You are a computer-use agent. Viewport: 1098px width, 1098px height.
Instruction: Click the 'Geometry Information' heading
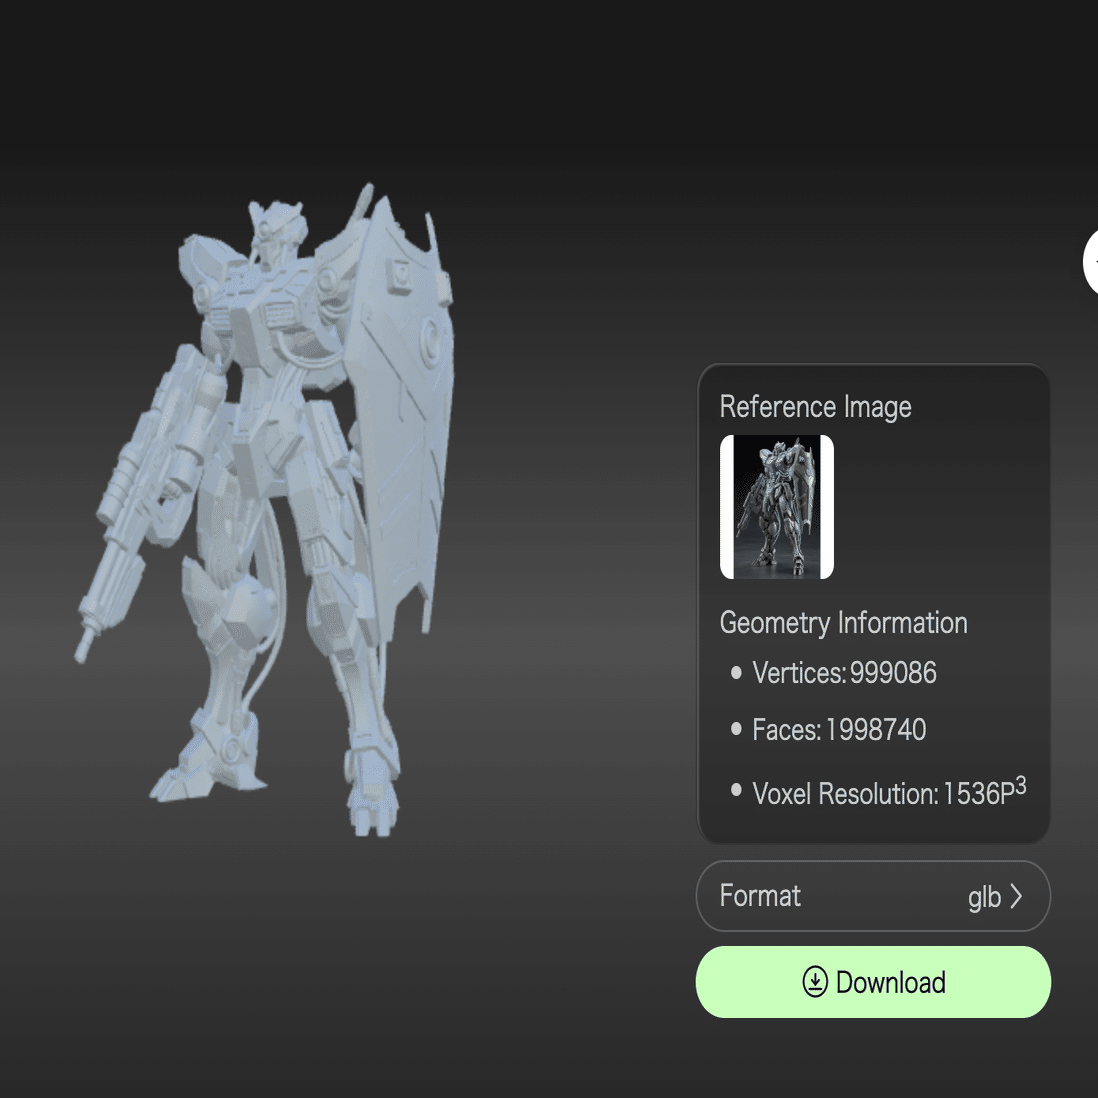click(843, 623)
